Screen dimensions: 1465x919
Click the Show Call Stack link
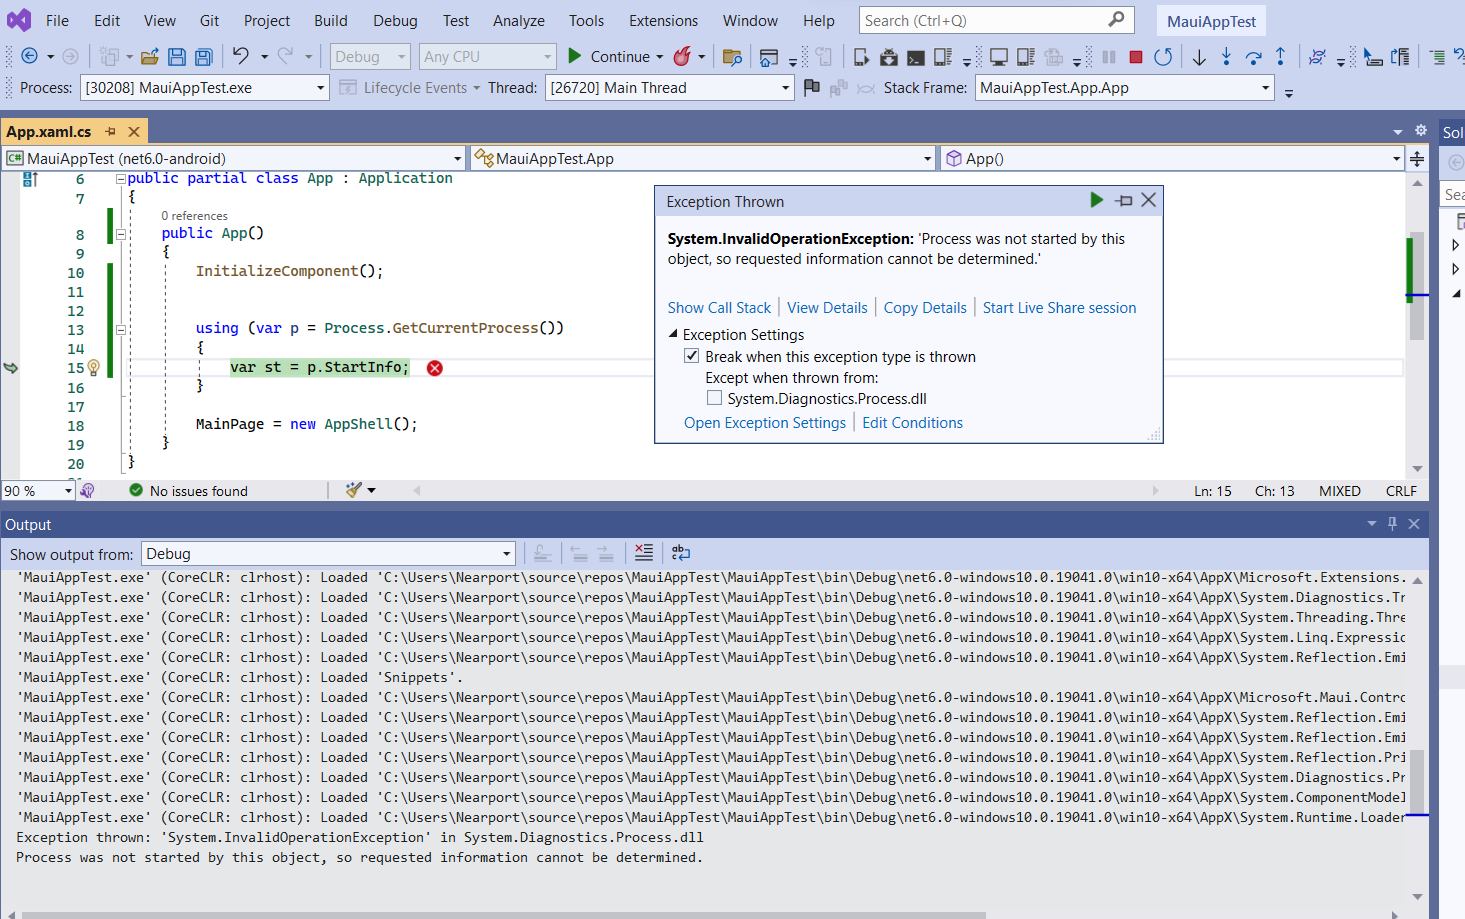point(719,308)
